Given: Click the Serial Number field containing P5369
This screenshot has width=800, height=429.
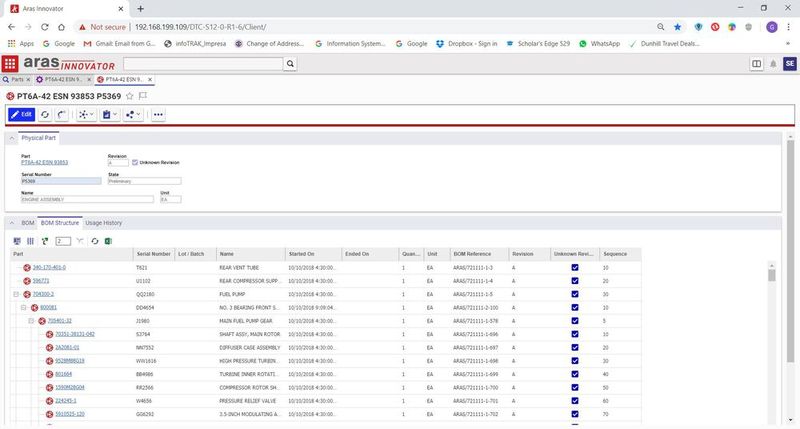Looking at the screenshot, I should [60, 181].
